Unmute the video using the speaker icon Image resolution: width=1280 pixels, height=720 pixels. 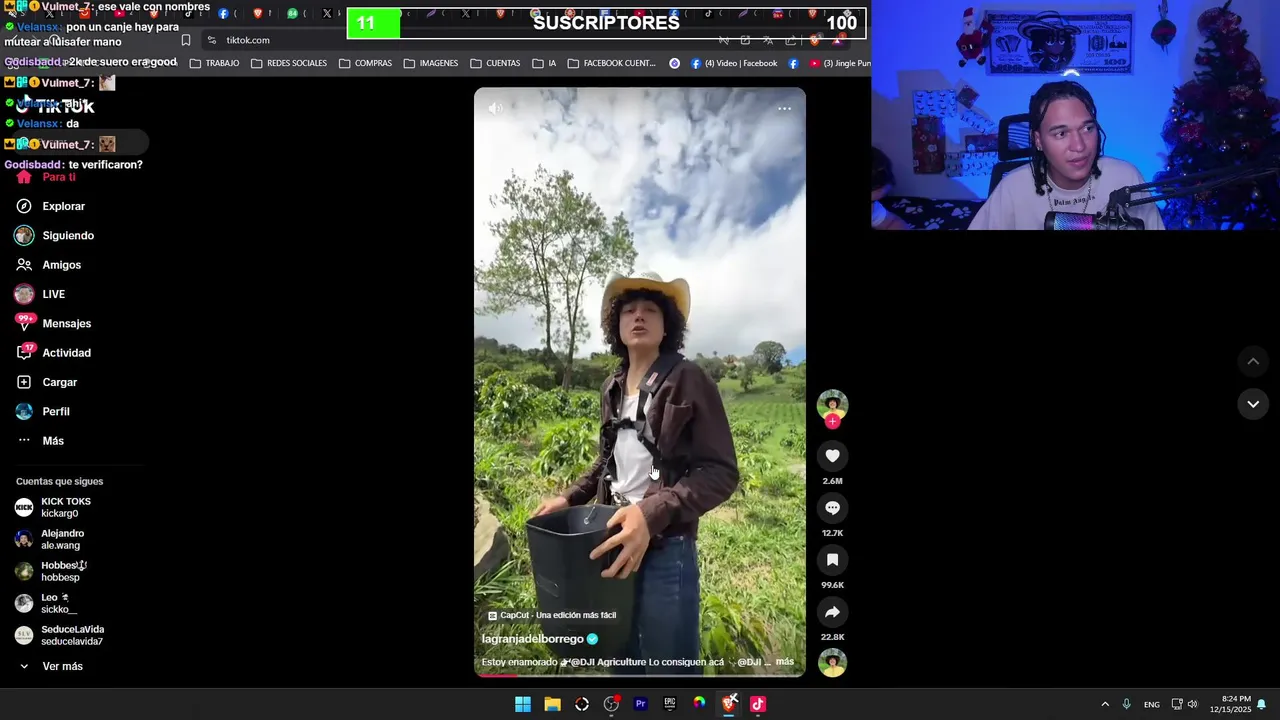click(x=495, y=108)
